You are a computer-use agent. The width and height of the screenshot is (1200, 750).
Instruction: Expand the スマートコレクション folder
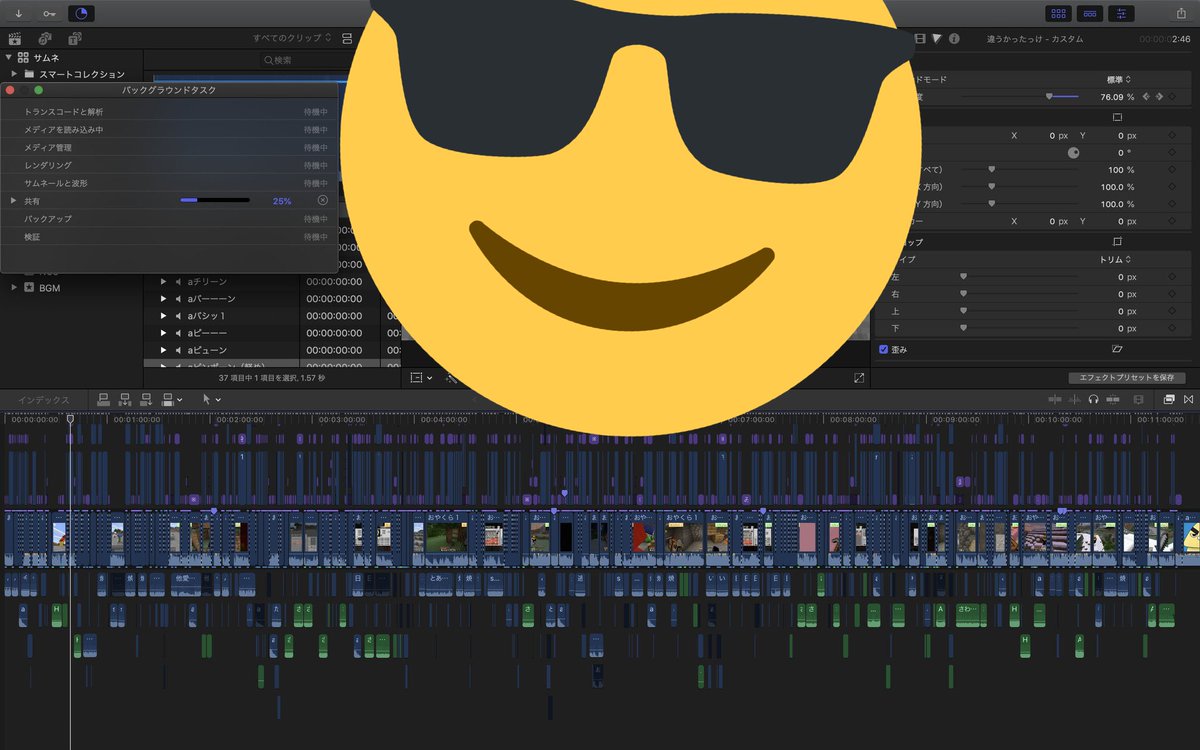click(x=15, y=74)
